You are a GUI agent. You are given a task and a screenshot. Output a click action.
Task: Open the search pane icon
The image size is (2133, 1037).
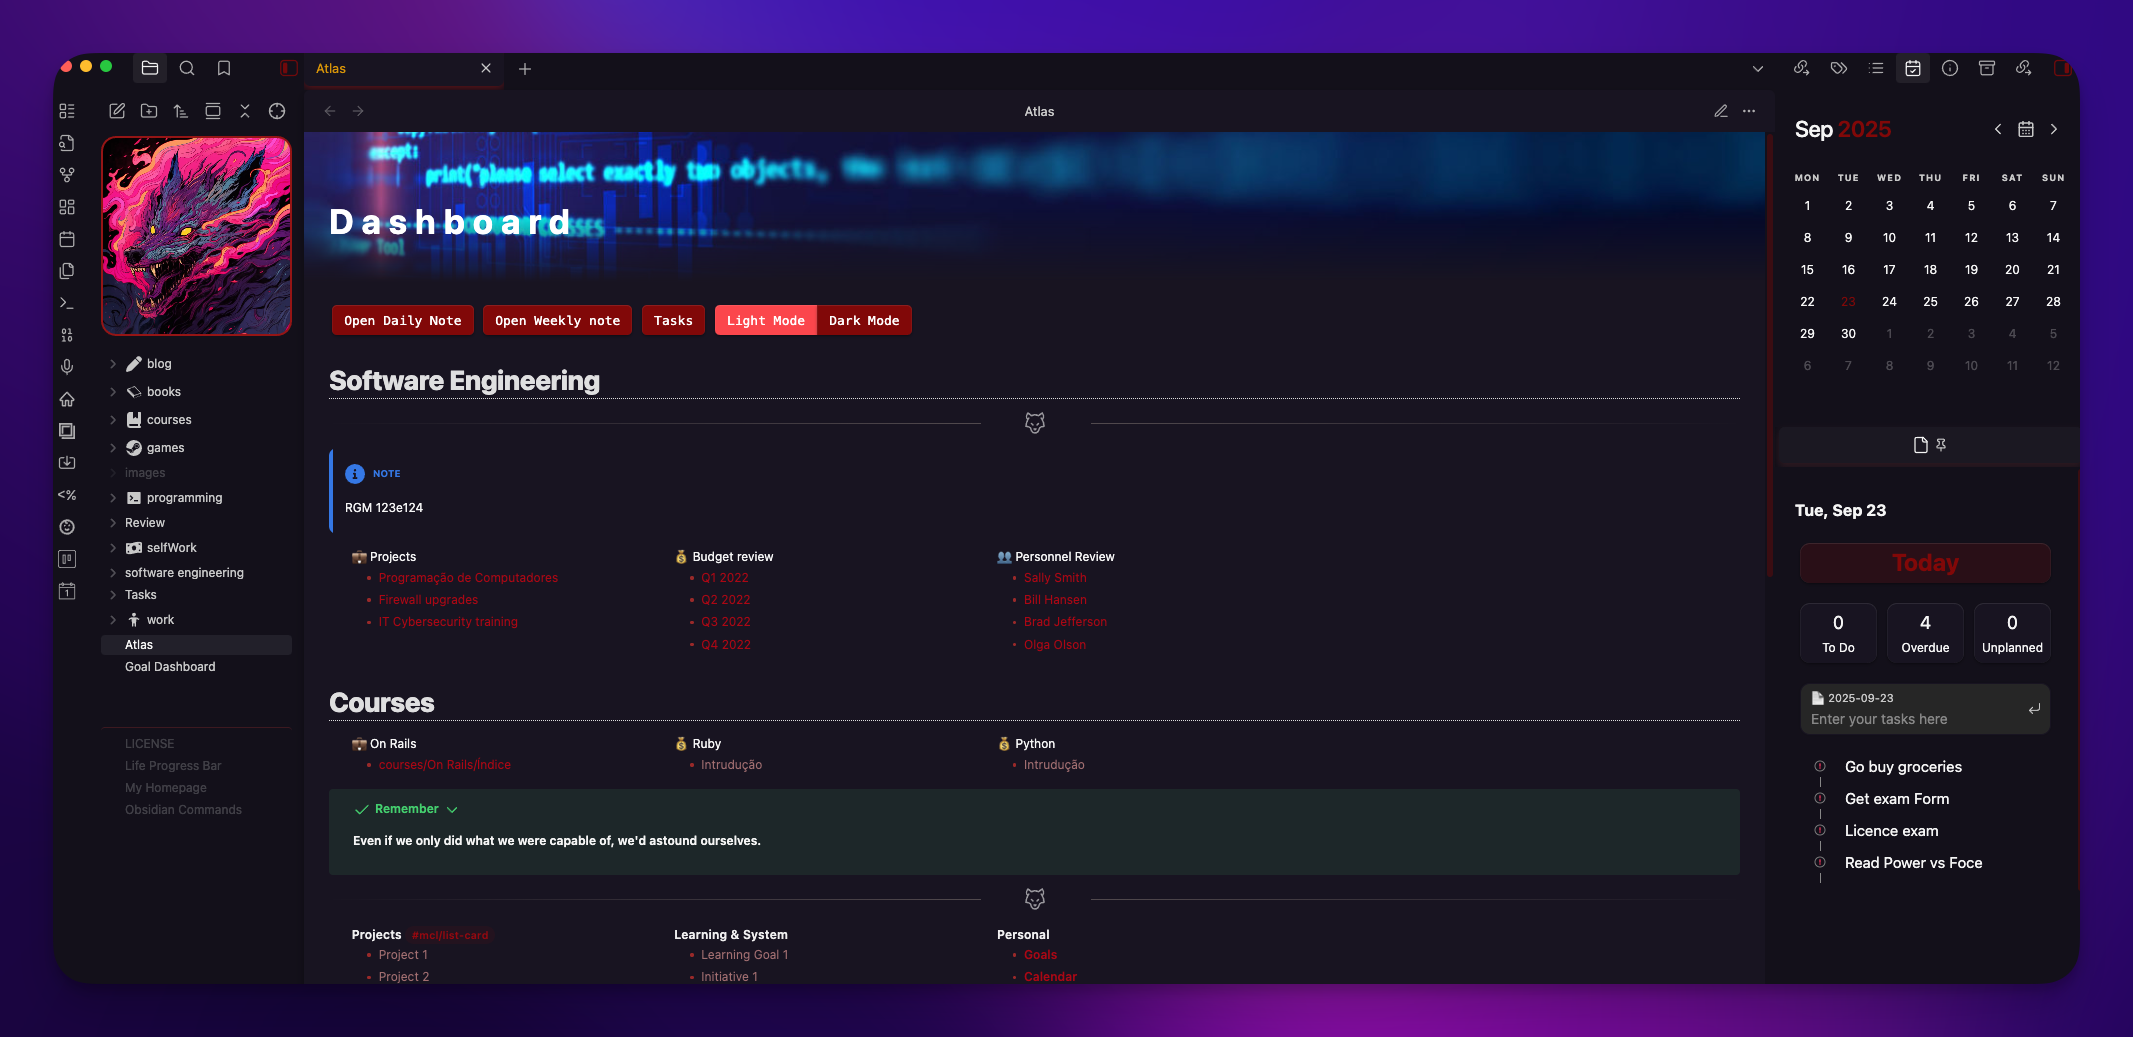pos(187,68)
